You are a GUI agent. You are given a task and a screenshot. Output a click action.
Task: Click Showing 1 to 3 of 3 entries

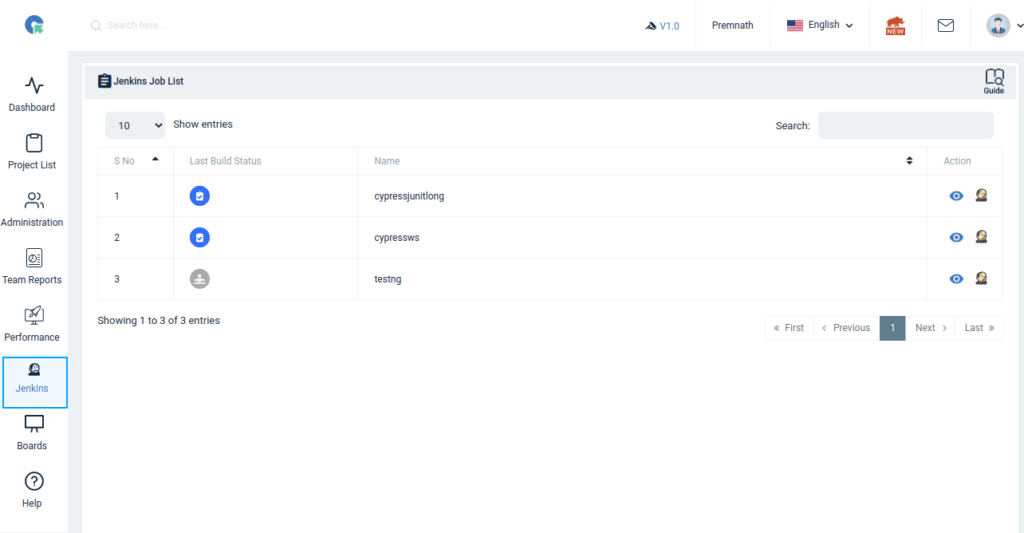pos(159,321)
